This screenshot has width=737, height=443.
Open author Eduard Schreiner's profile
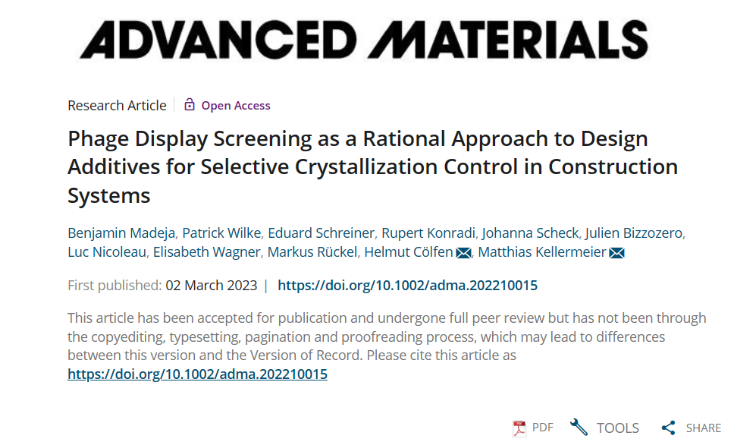click(321, 233)
